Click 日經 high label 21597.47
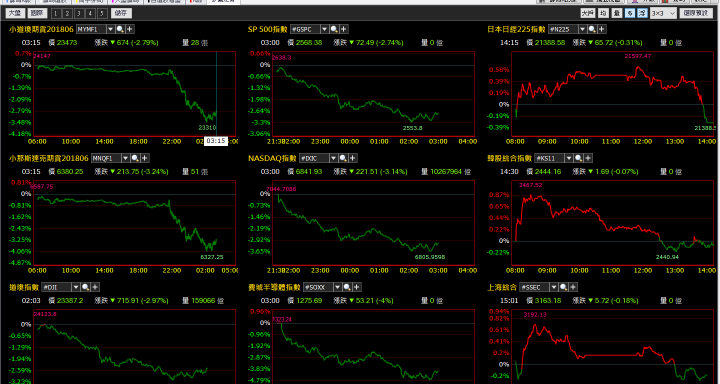Screen dimensions: 720x384 tap(638, 56)
